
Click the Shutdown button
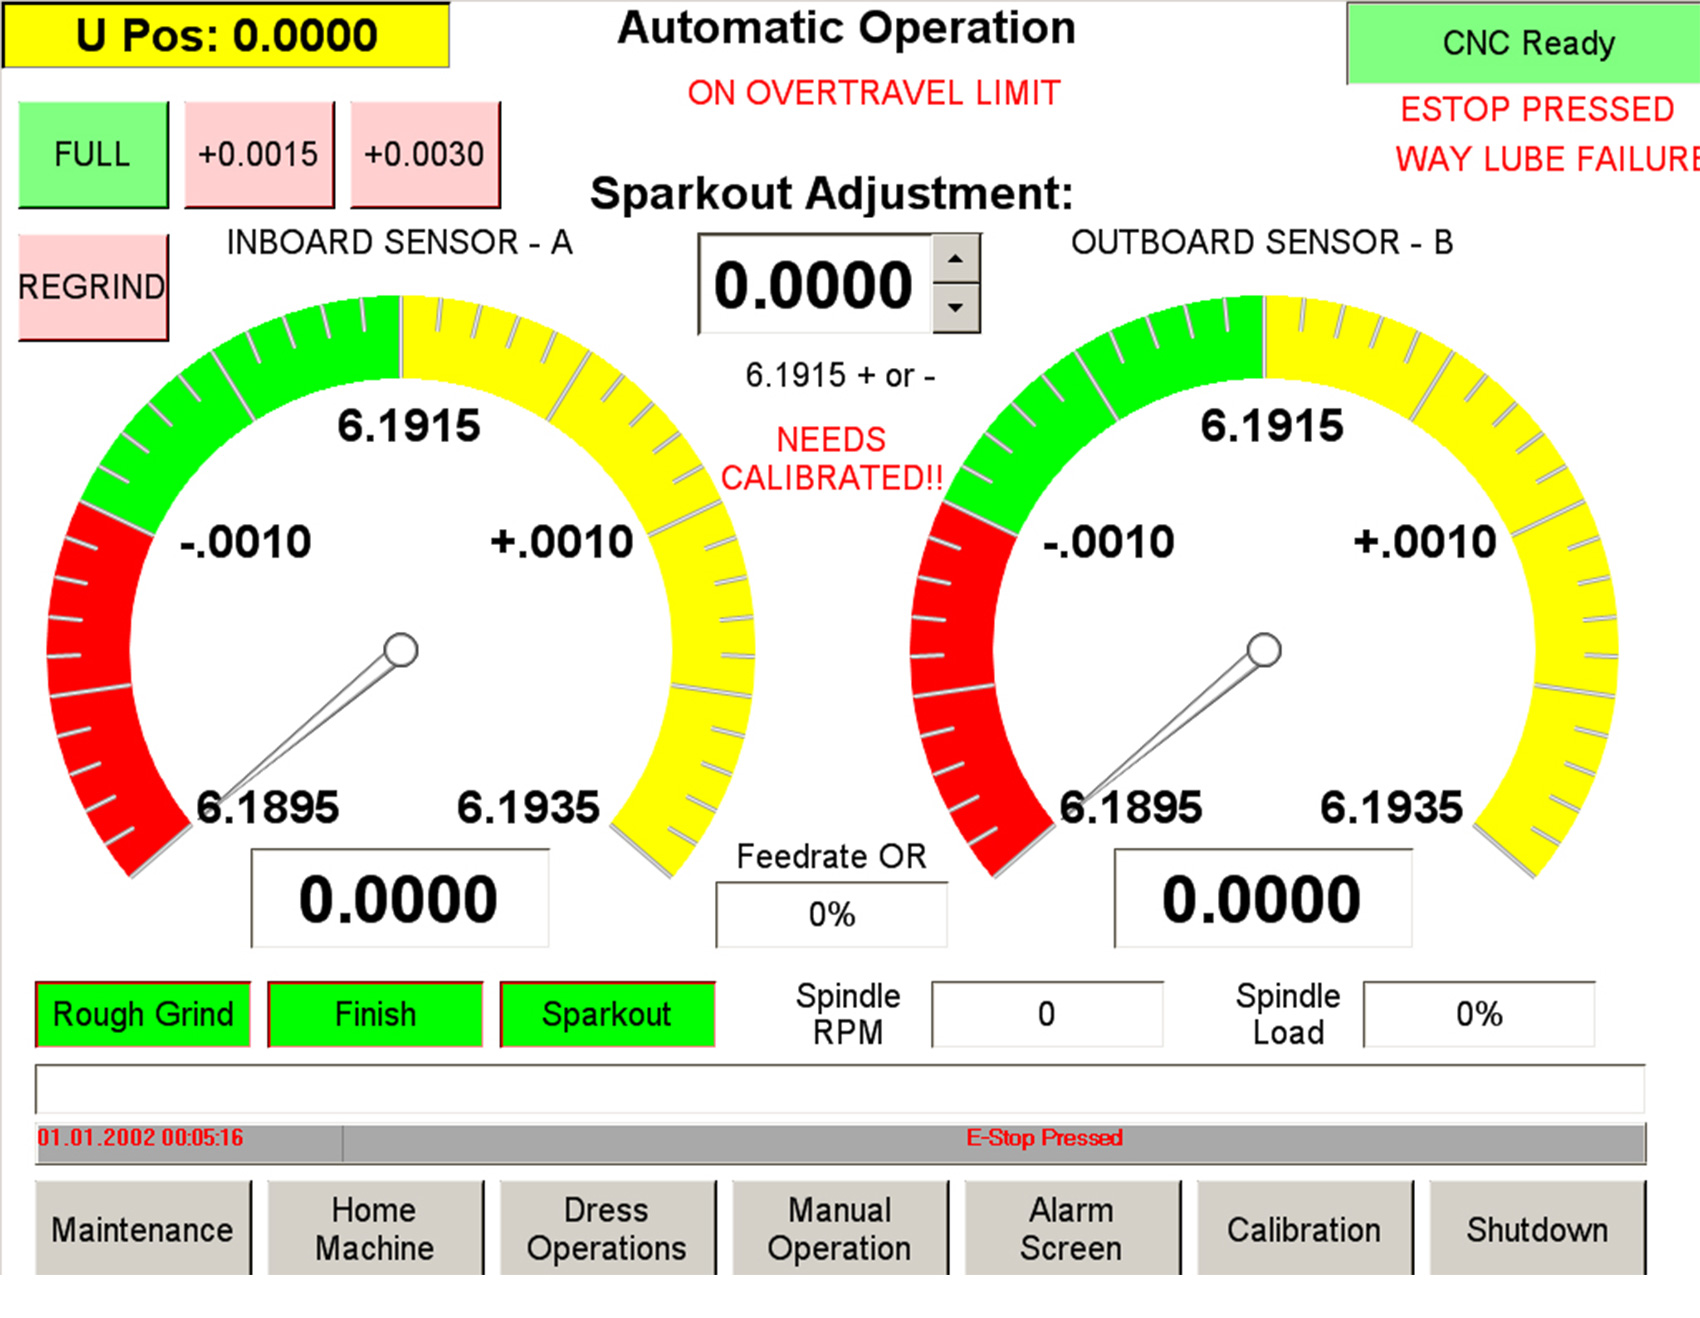[x=1537, y=1228]
